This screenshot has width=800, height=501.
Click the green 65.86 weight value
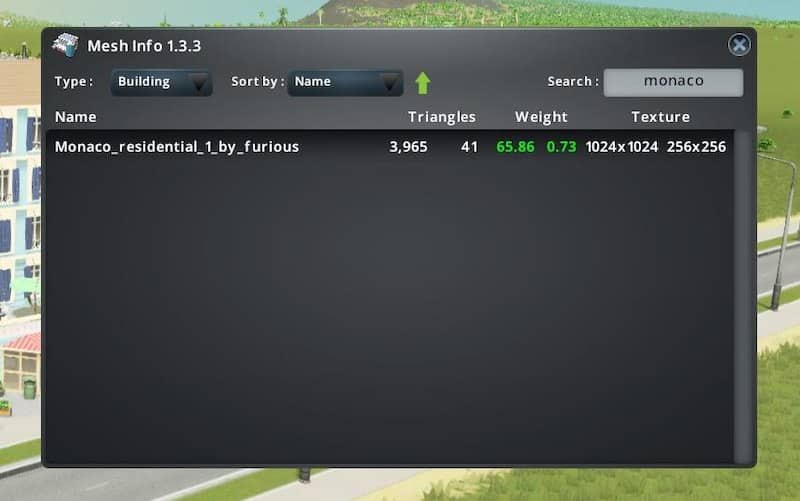point(515,147)
